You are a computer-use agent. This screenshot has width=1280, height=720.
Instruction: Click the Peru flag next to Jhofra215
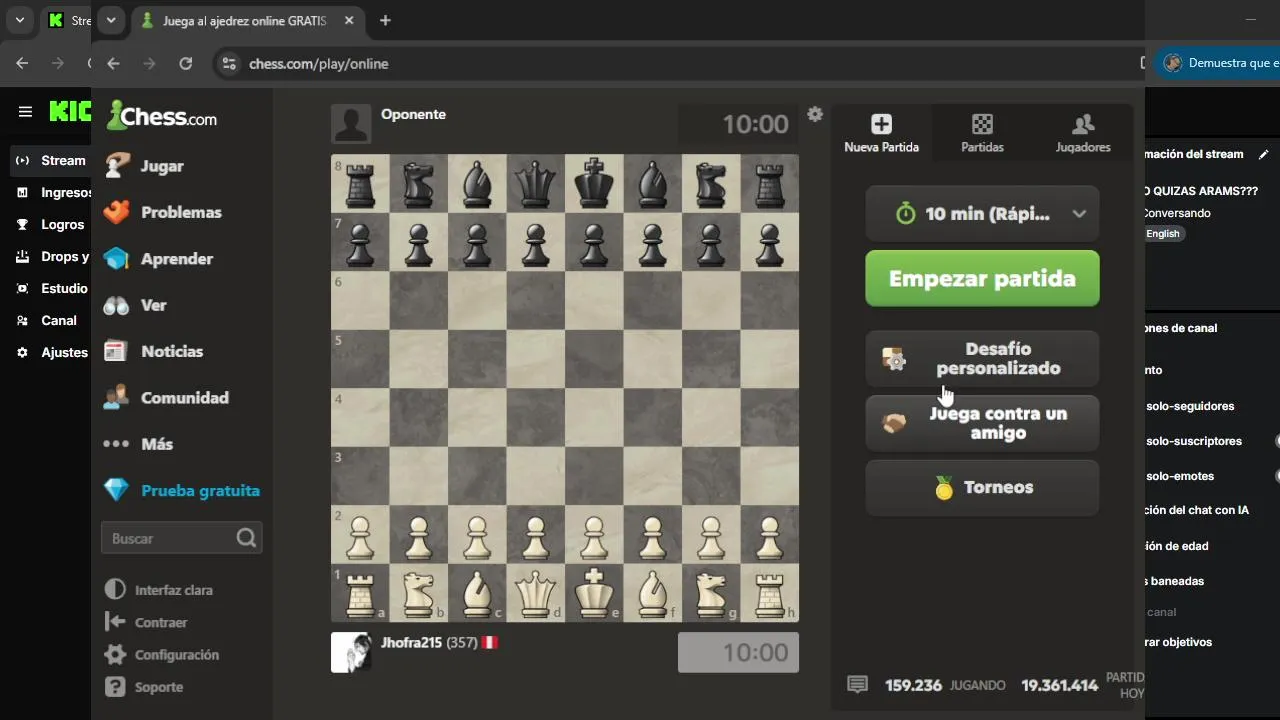pos(490,642)
